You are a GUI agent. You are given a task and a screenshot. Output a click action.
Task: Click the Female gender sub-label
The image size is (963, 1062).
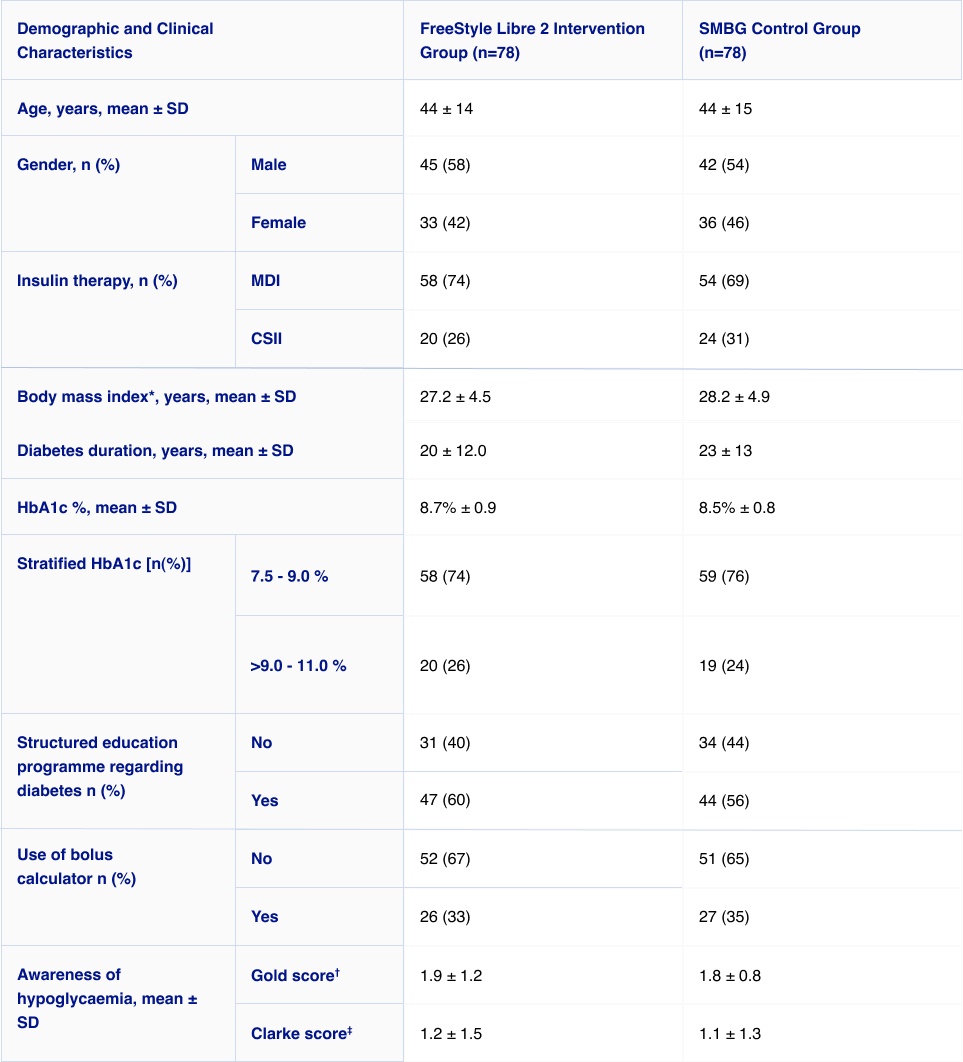[x=278, y=223]
